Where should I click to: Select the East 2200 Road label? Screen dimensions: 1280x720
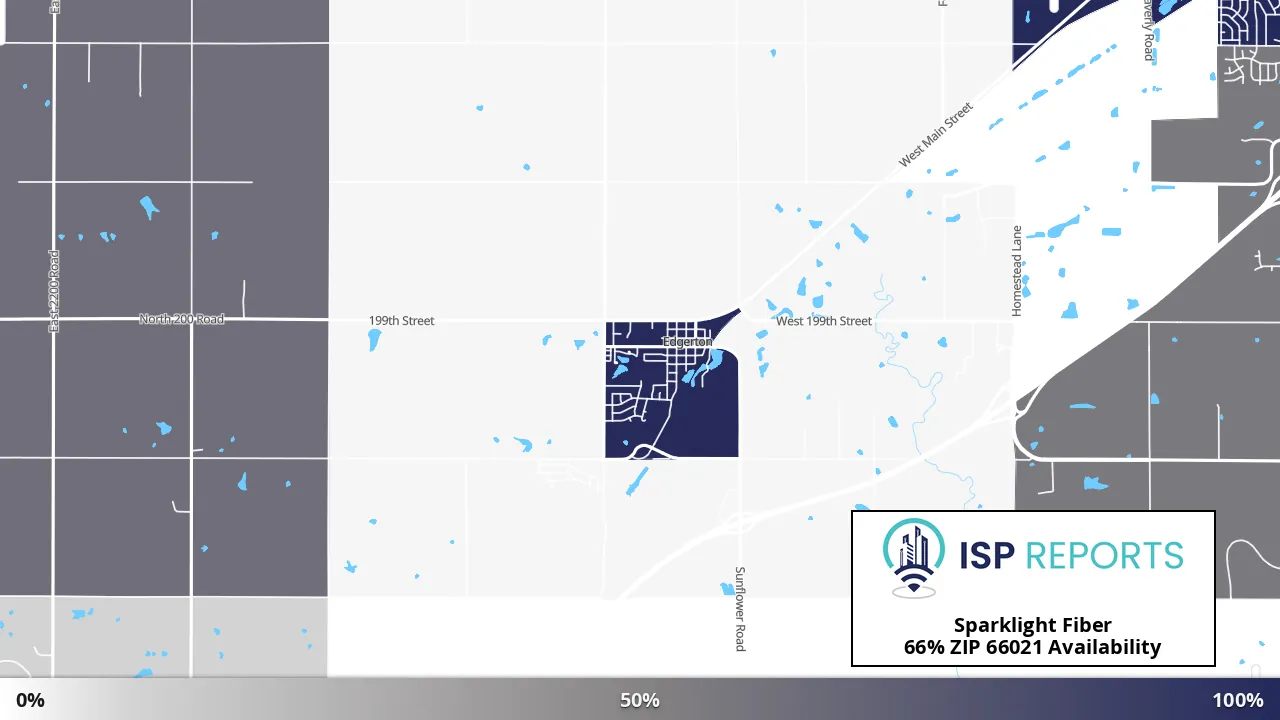click(54, 291)
